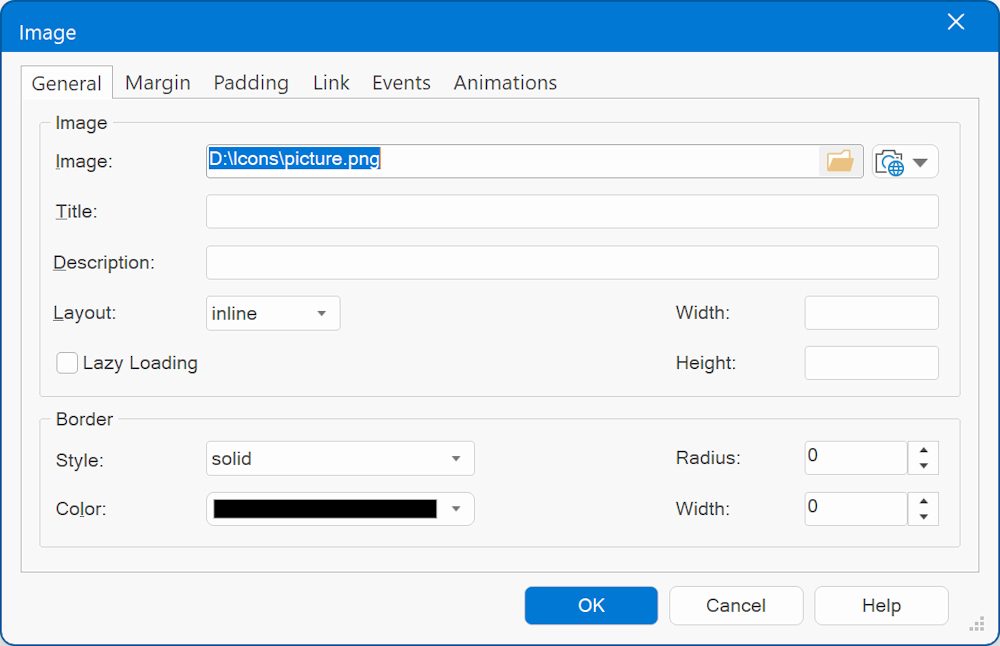Screen dimensions: 1000x646
Task: Click the Title input field
Action: coord(572,212)
